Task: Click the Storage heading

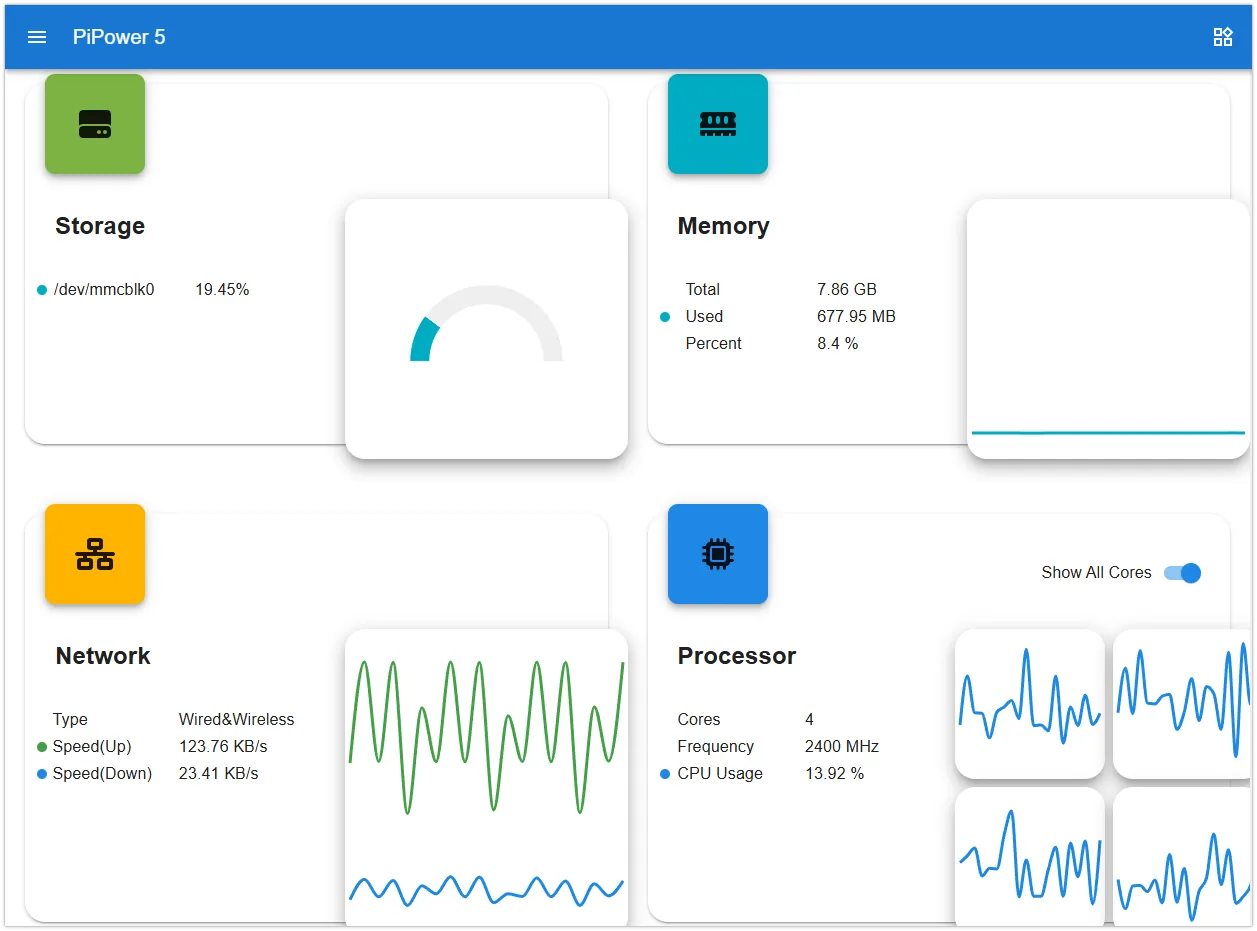Action: click(x=100, y=226)
